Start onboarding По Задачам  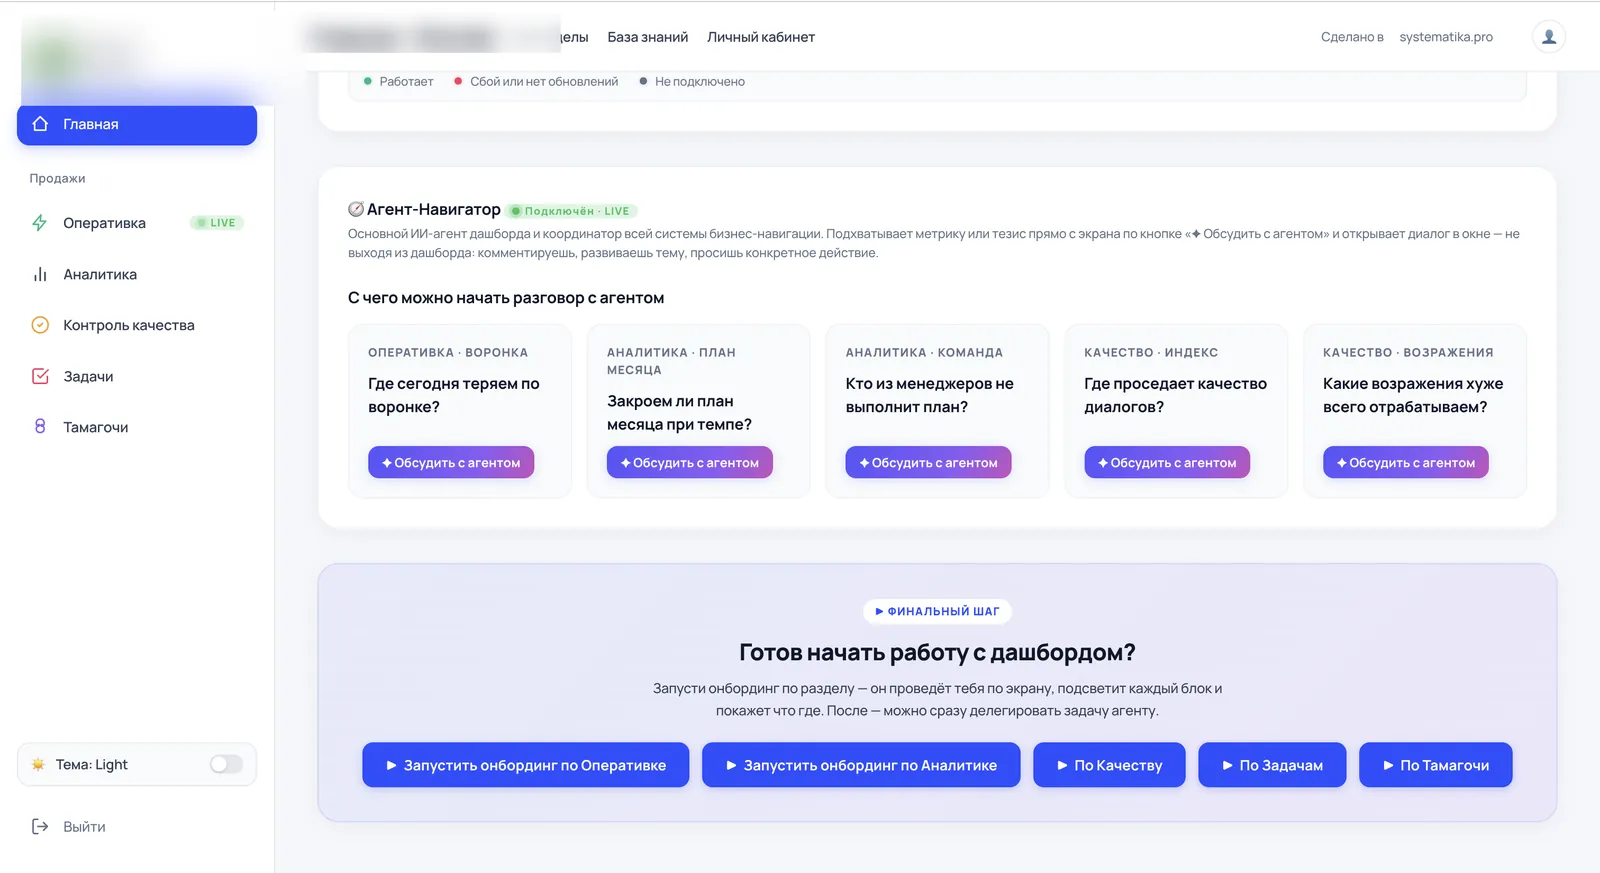point(1272,765)
